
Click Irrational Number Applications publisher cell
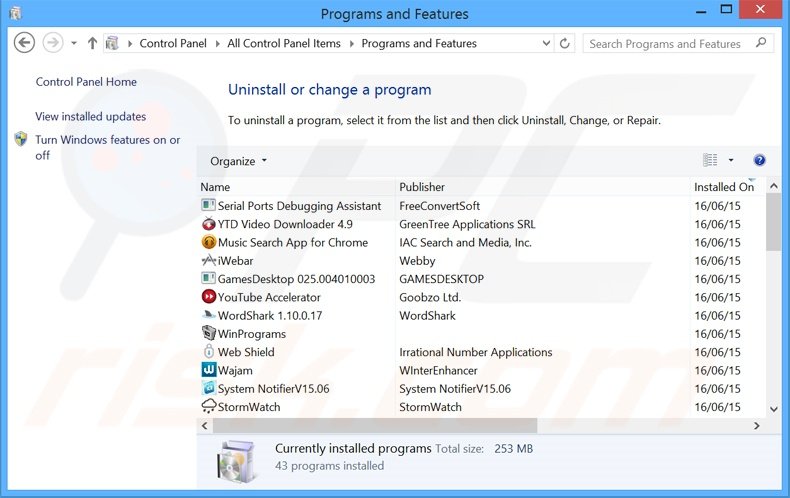click(476, 352)
